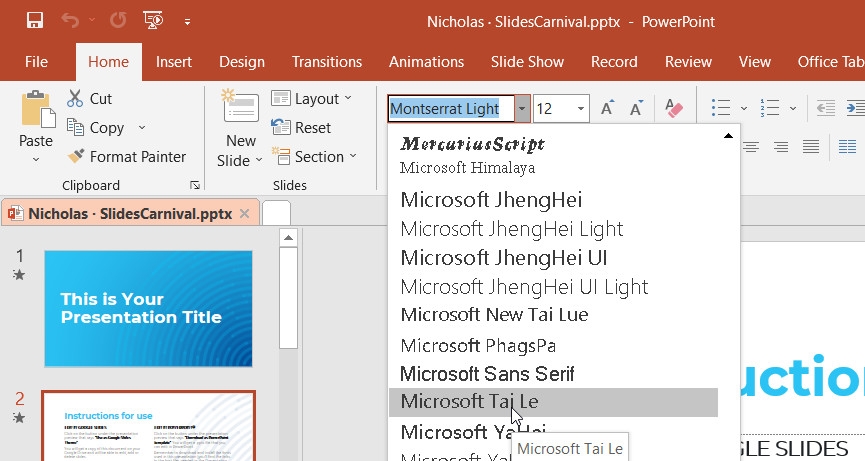Open Customize Quick Access Toolbar dropdown

coord(188,22)
